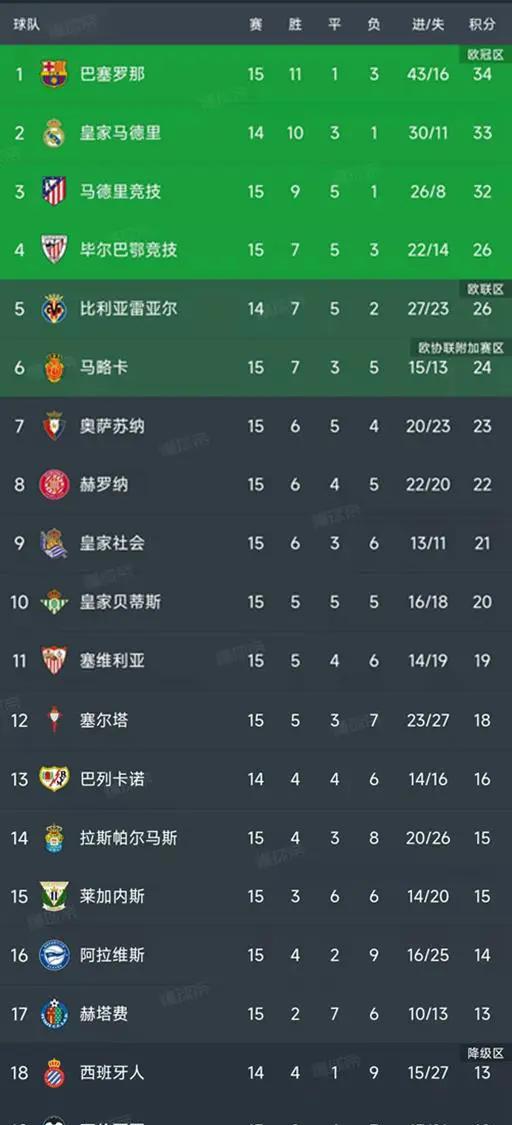The width and height of the screenshot is (512, 1125).
Task: Open the Real Betis green crest
Action: point(54,602)
